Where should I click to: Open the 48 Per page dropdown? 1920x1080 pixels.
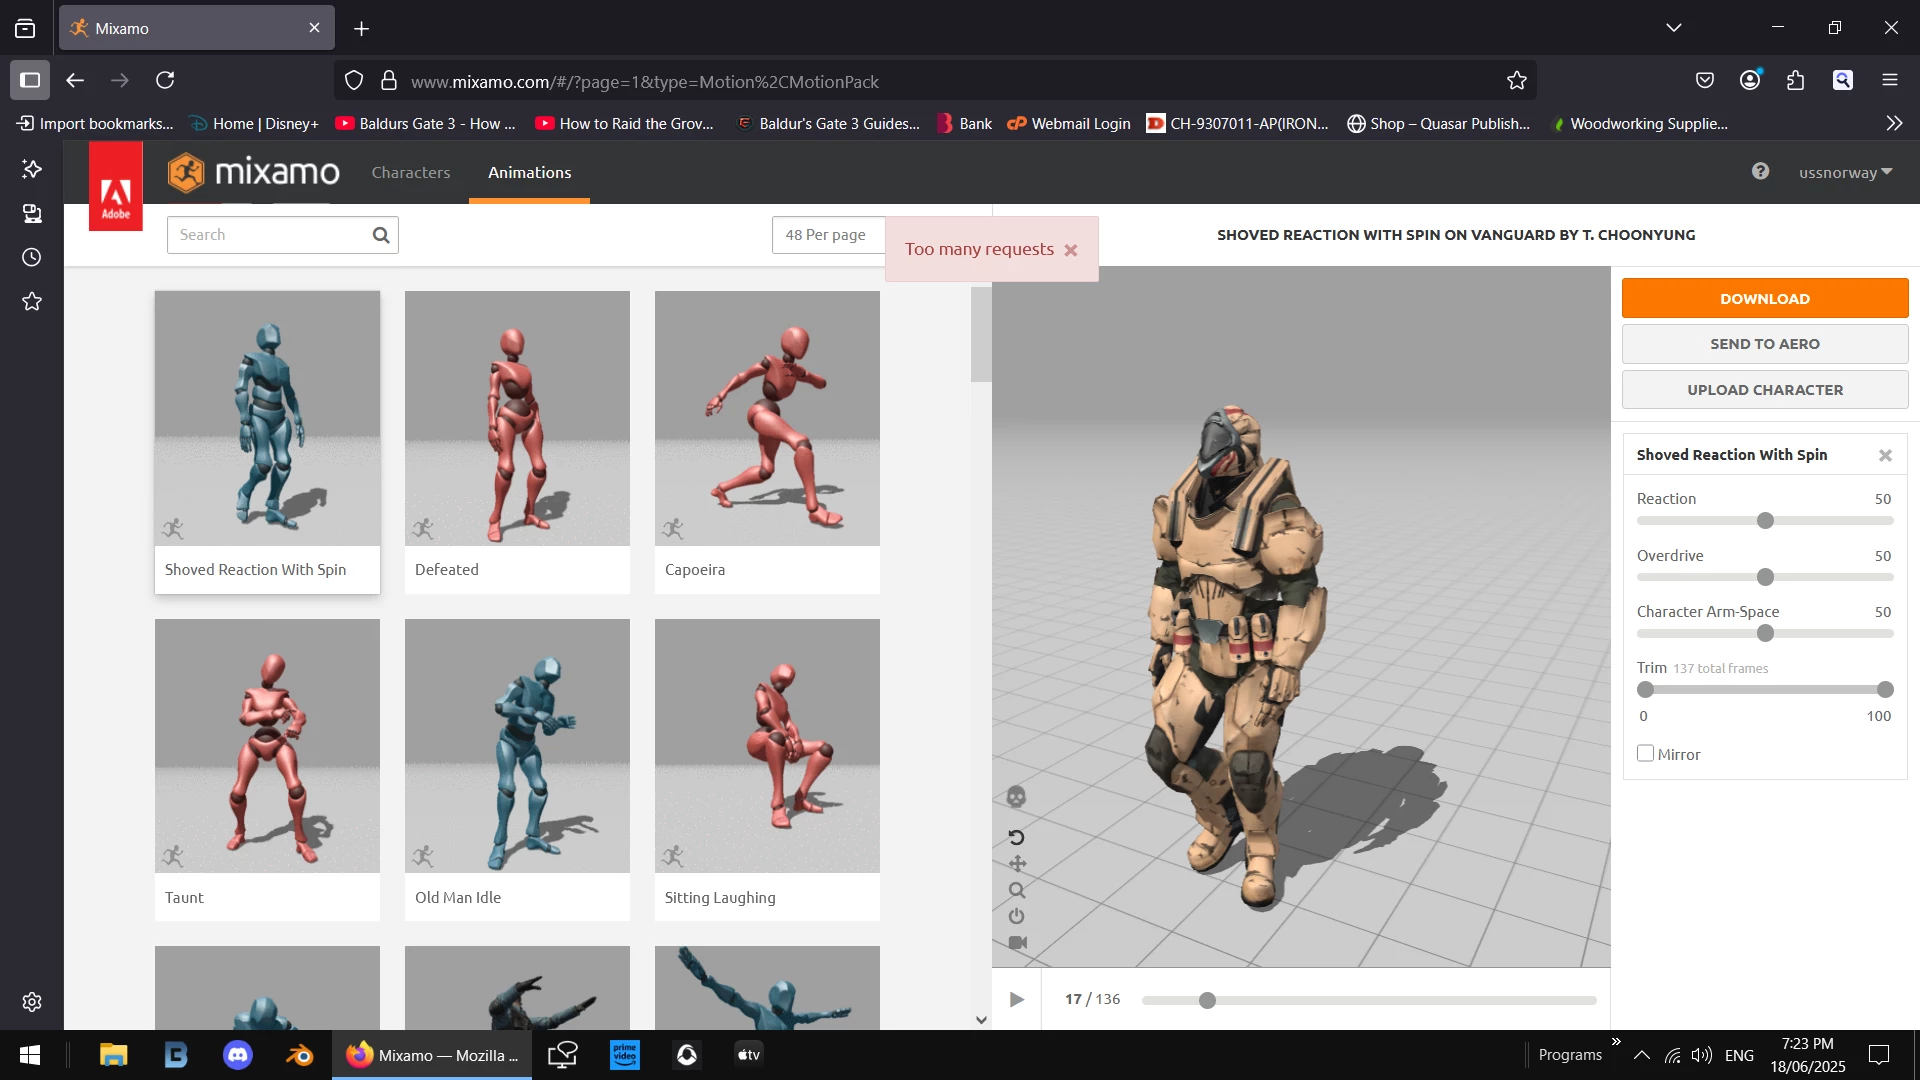828,235
